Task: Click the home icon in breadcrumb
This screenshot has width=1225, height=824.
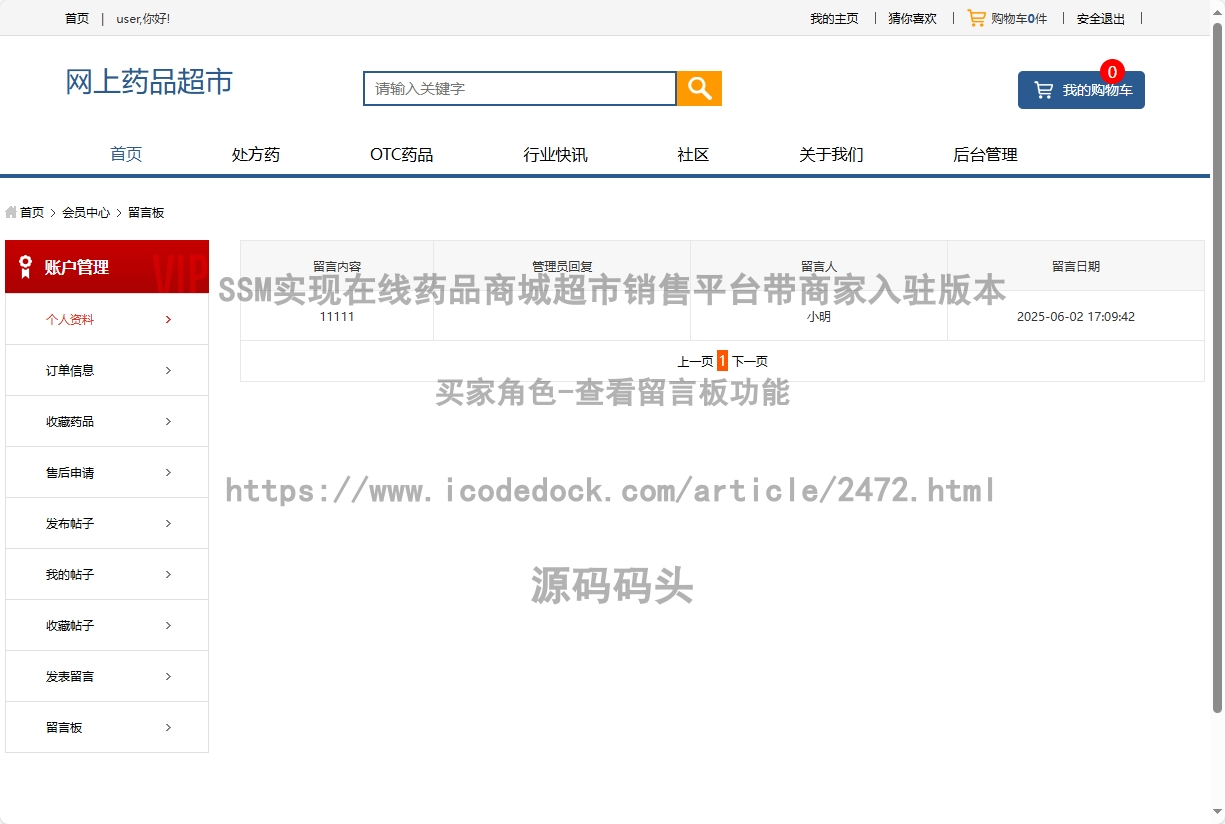Action: pyautogui.click(x=11, y=212)
